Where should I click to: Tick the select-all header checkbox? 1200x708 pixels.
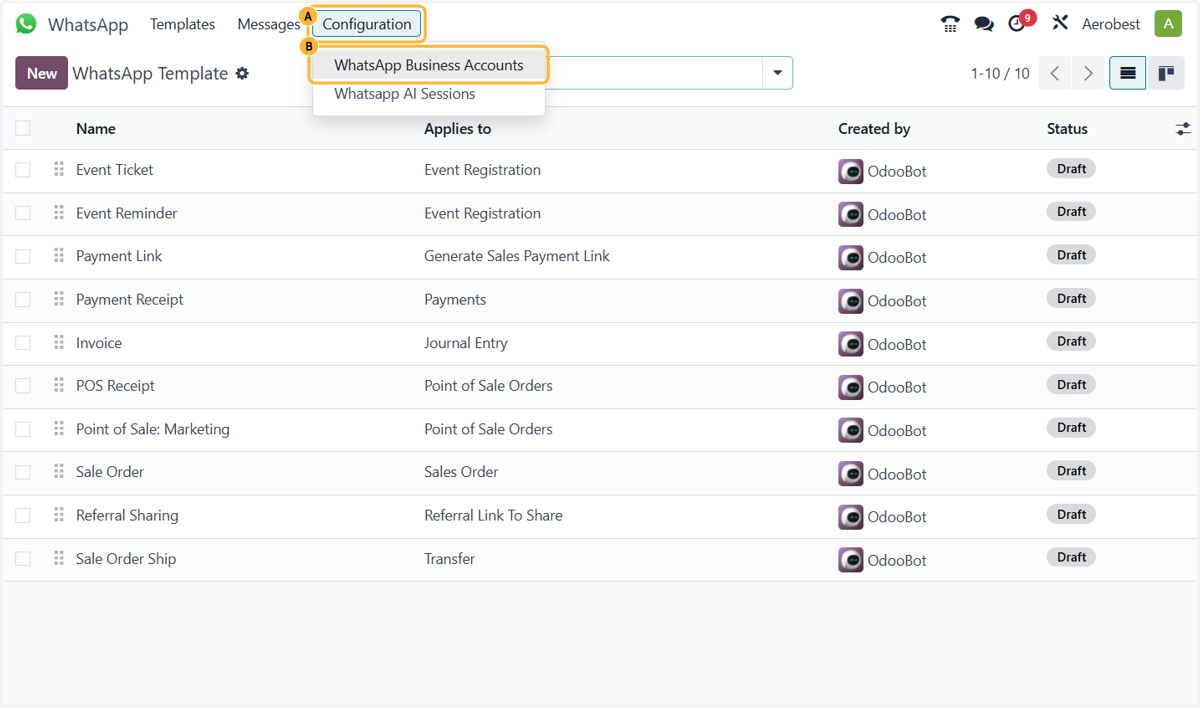23,128
